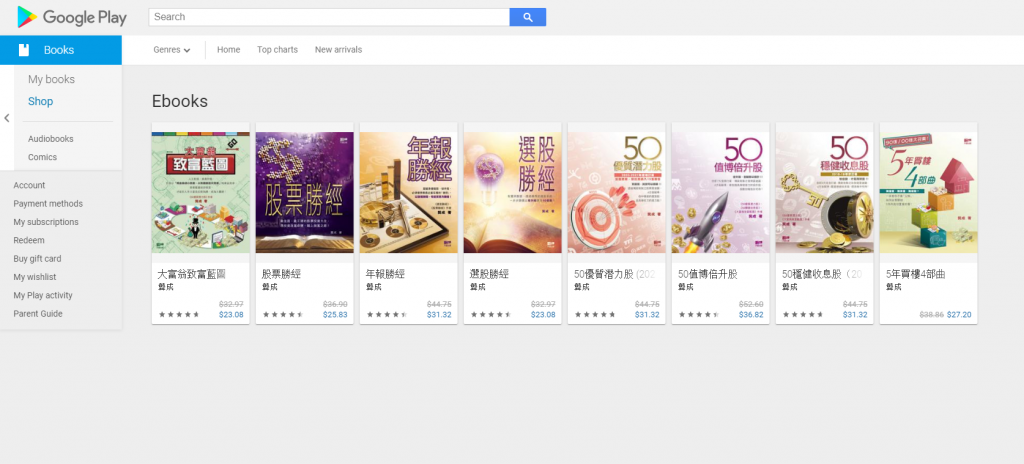
Task: Open Payment methods
Action: (x=48, y=204)
